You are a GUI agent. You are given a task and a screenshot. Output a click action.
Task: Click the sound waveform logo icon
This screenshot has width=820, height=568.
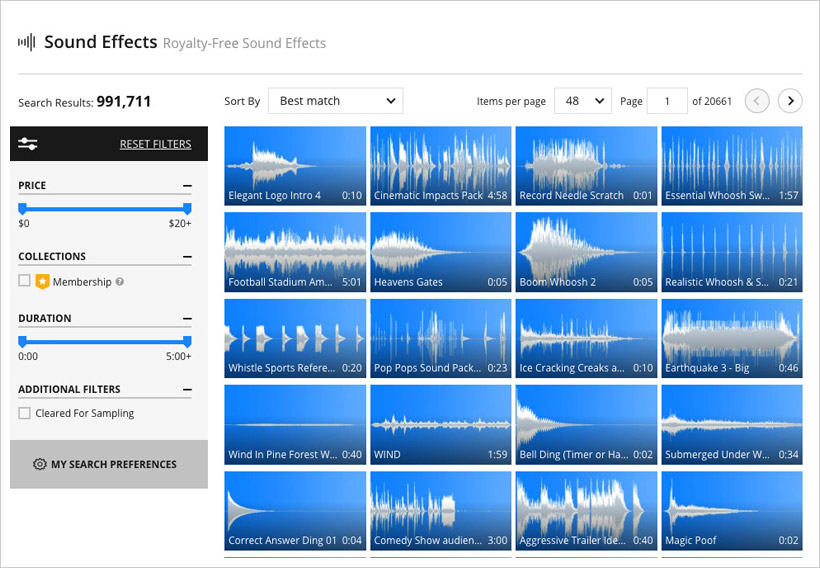[27, 42]
